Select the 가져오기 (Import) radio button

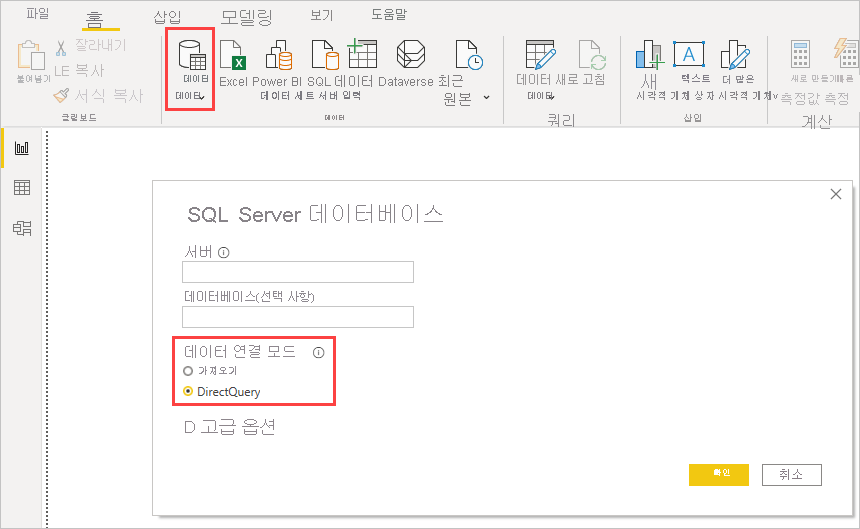(x=188, y=371)
